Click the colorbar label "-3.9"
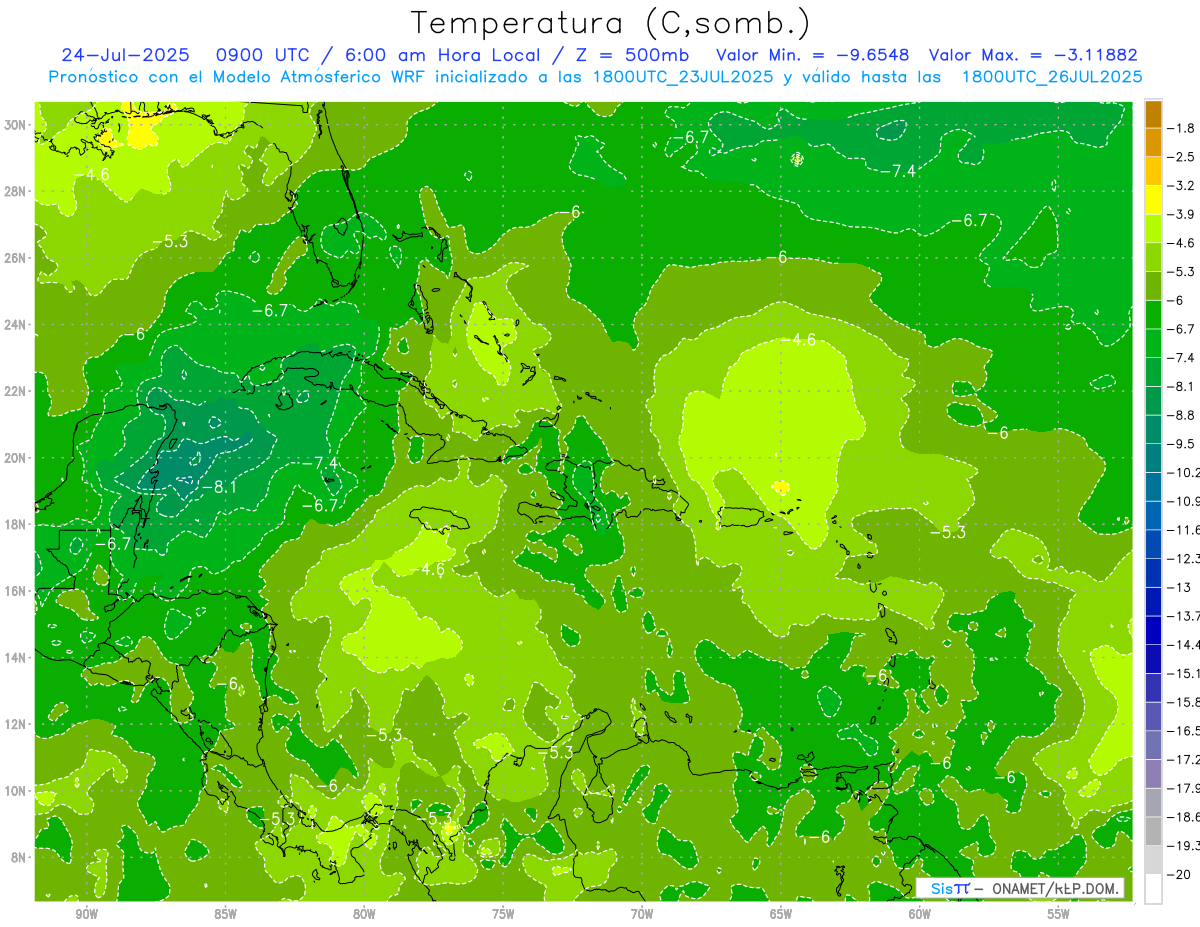Viewport: 1200px width, 927px height. pyautogui.click(x=1182, y=214)
